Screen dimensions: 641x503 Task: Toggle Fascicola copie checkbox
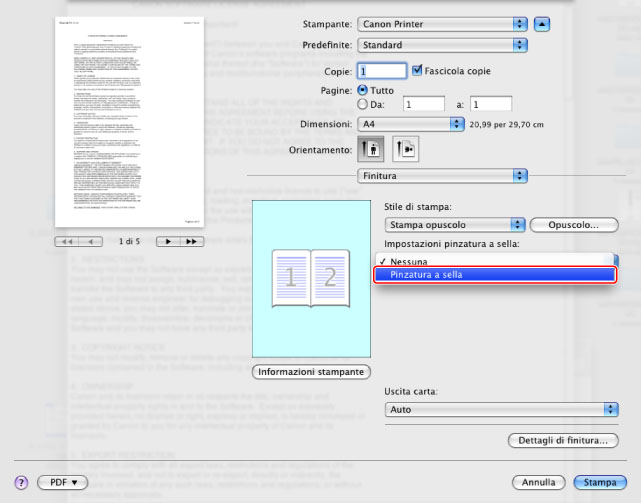click(x=418, y=71)
